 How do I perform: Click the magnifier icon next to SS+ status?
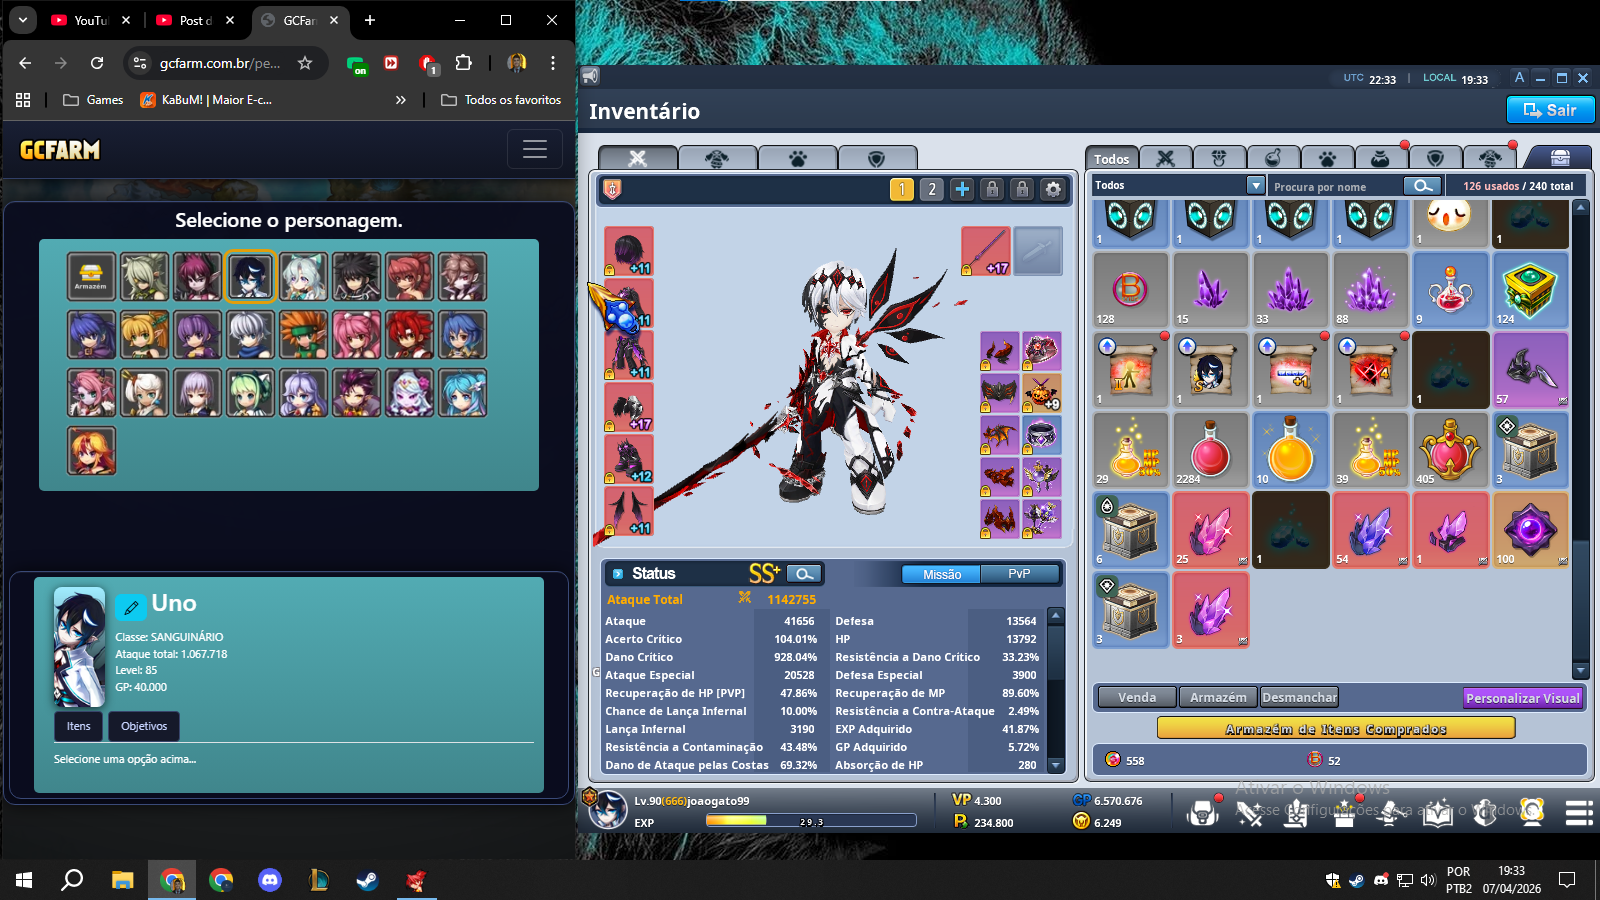tap(804, 573)
